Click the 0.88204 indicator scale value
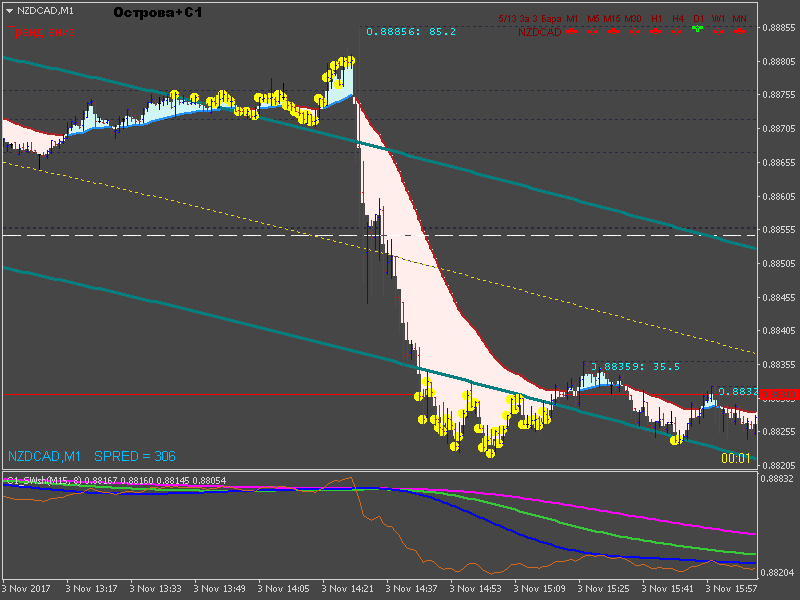This screenshot has height=600, width=800. [777, 572]
